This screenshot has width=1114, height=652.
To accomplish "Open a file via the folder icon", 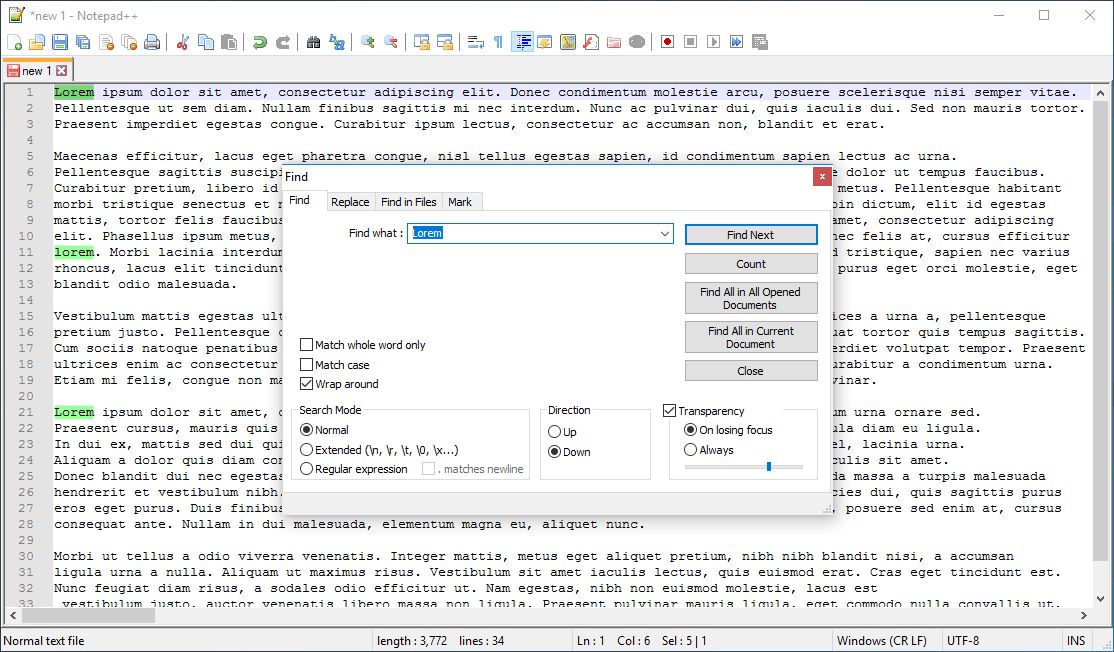I will click(x=37, y=43).
